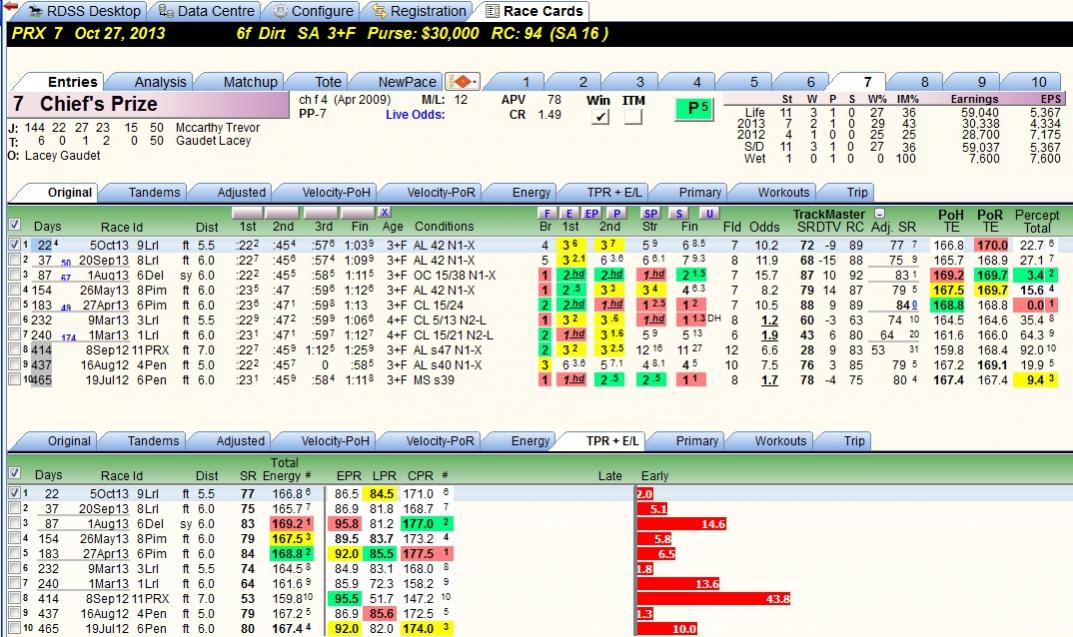Click the SP filter button
Screen dimensions: 1073x637
click(x=650, y=213)
